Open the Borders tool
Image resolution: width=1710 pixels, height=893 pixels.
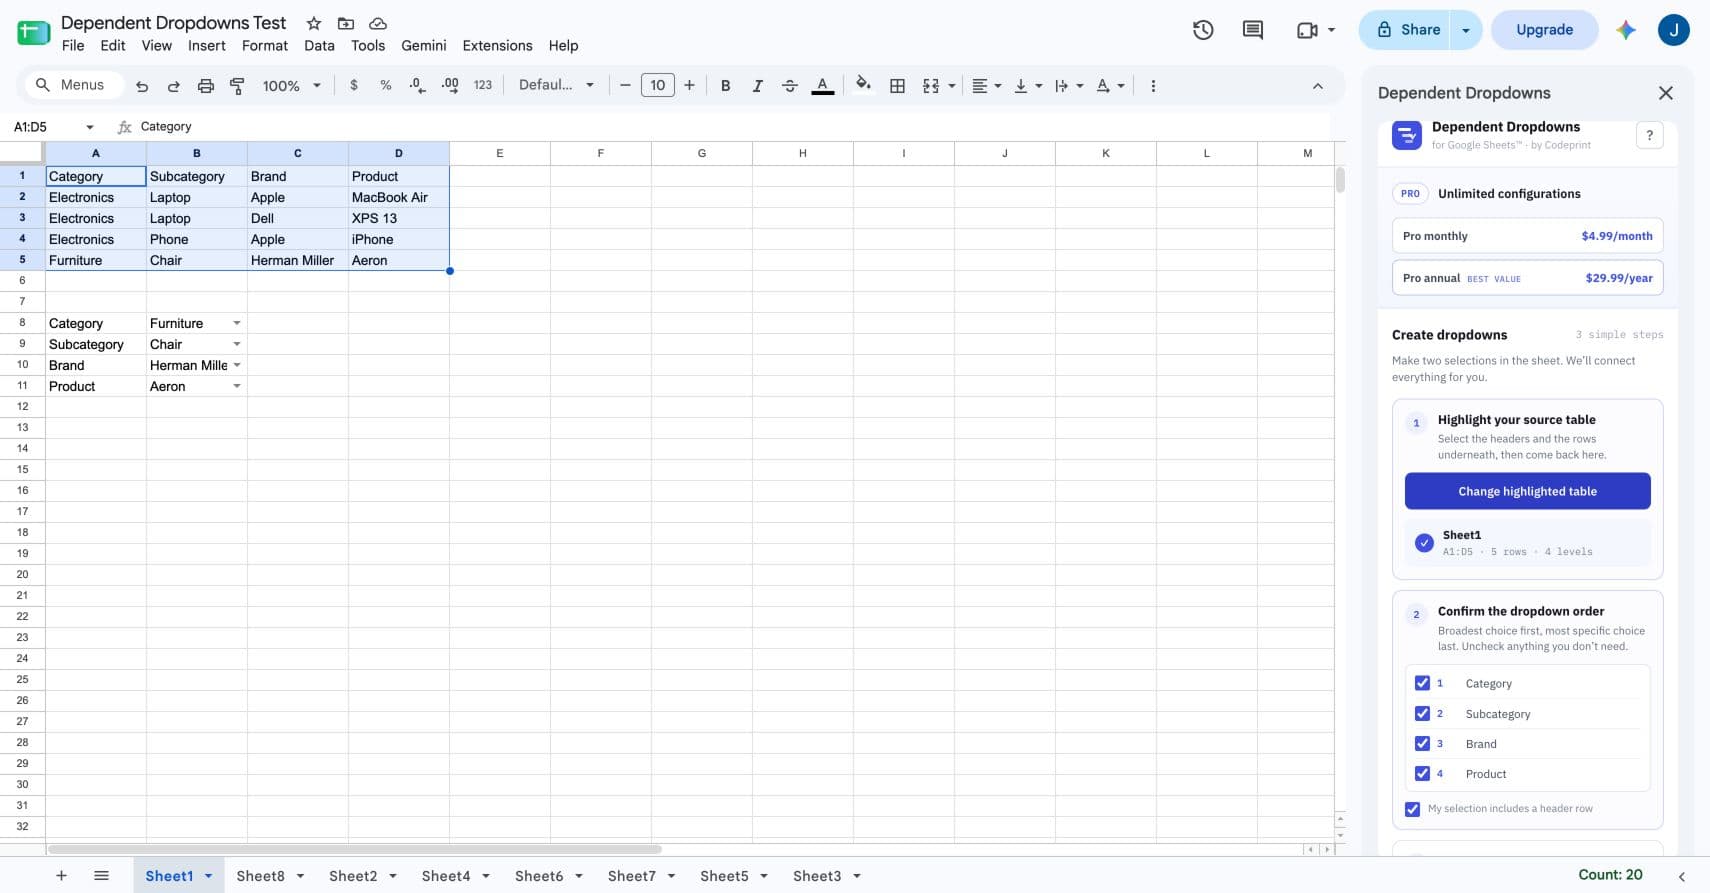[898, 86]
